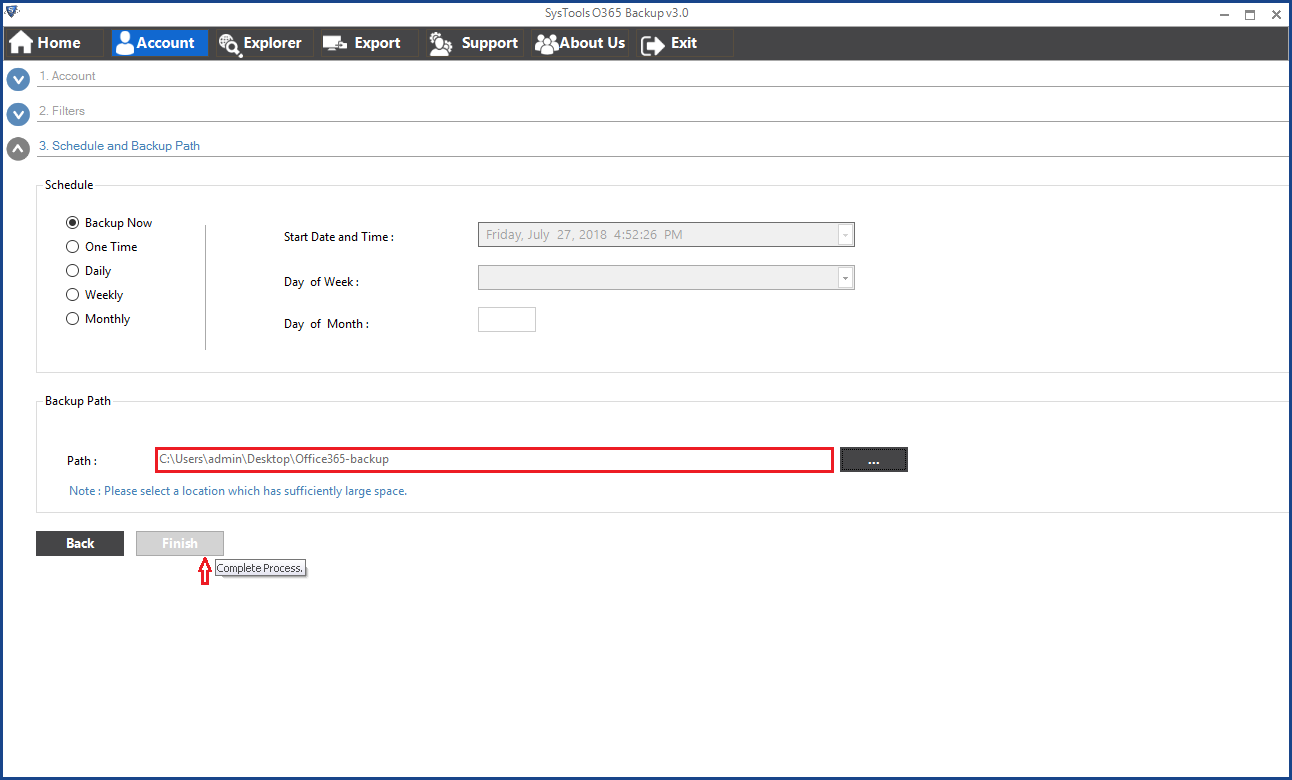Click the 'Day of Week :' label
1292x780 pixels.
(321, 282)
